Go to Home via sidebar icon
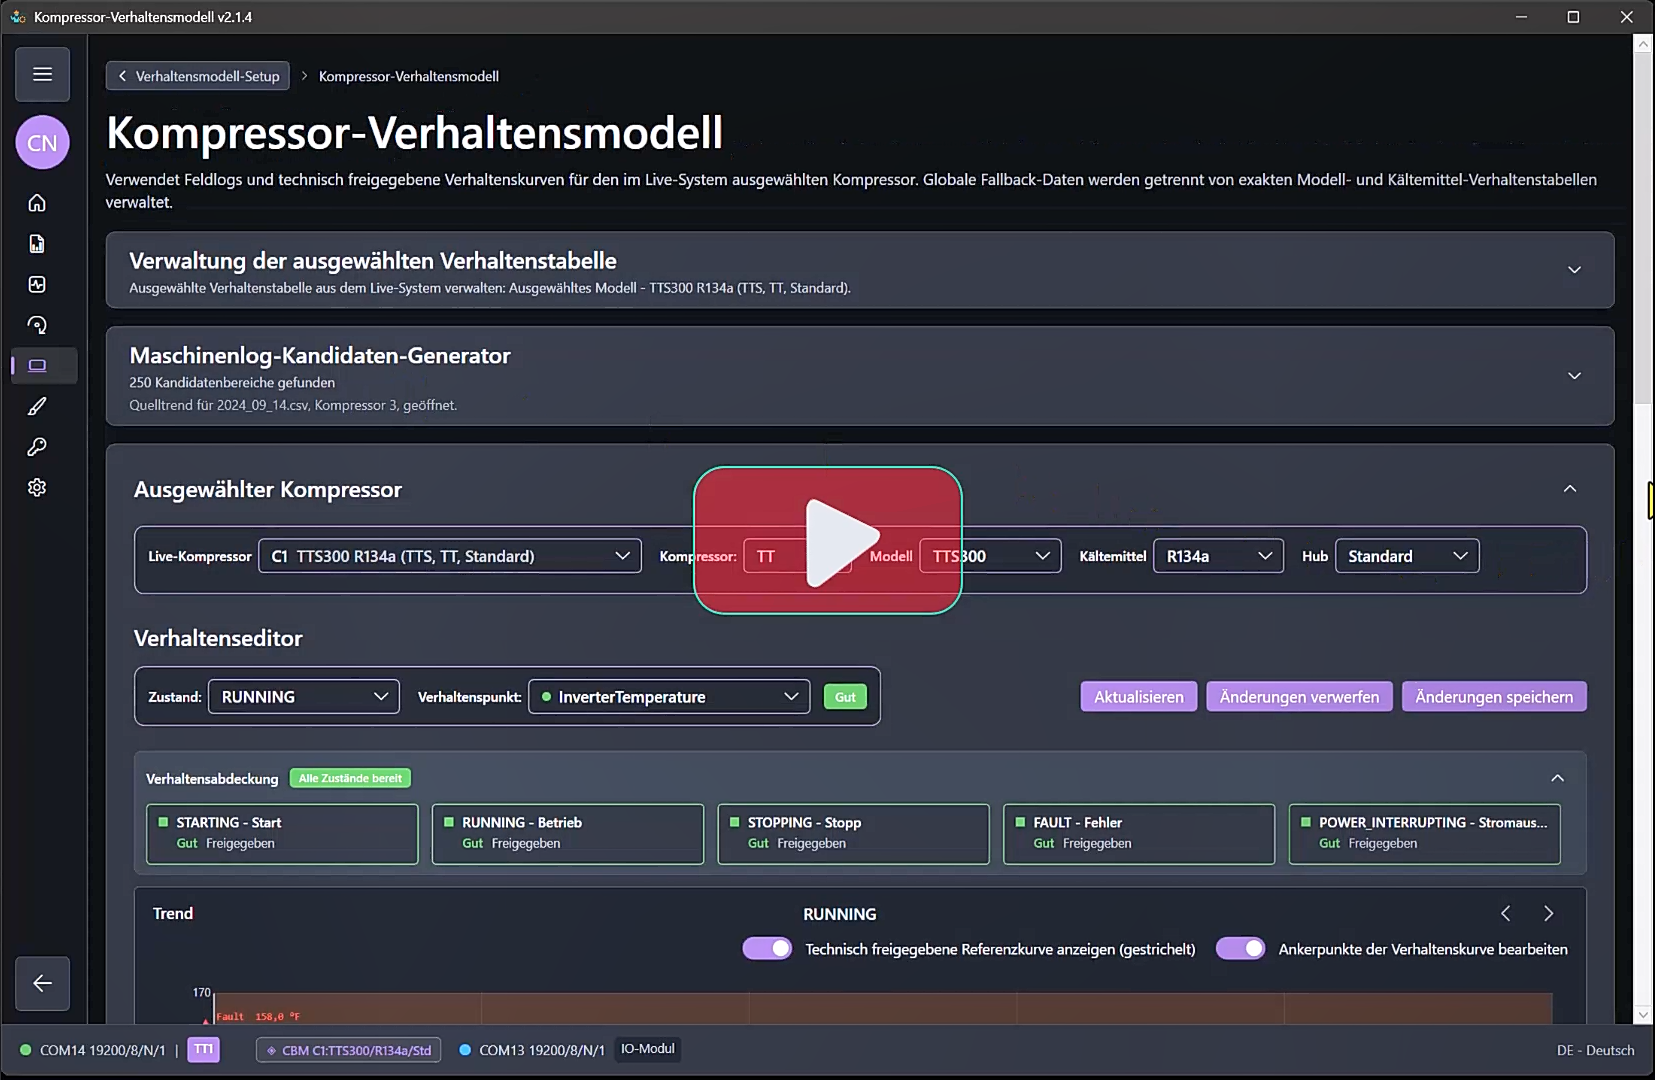 37,203
